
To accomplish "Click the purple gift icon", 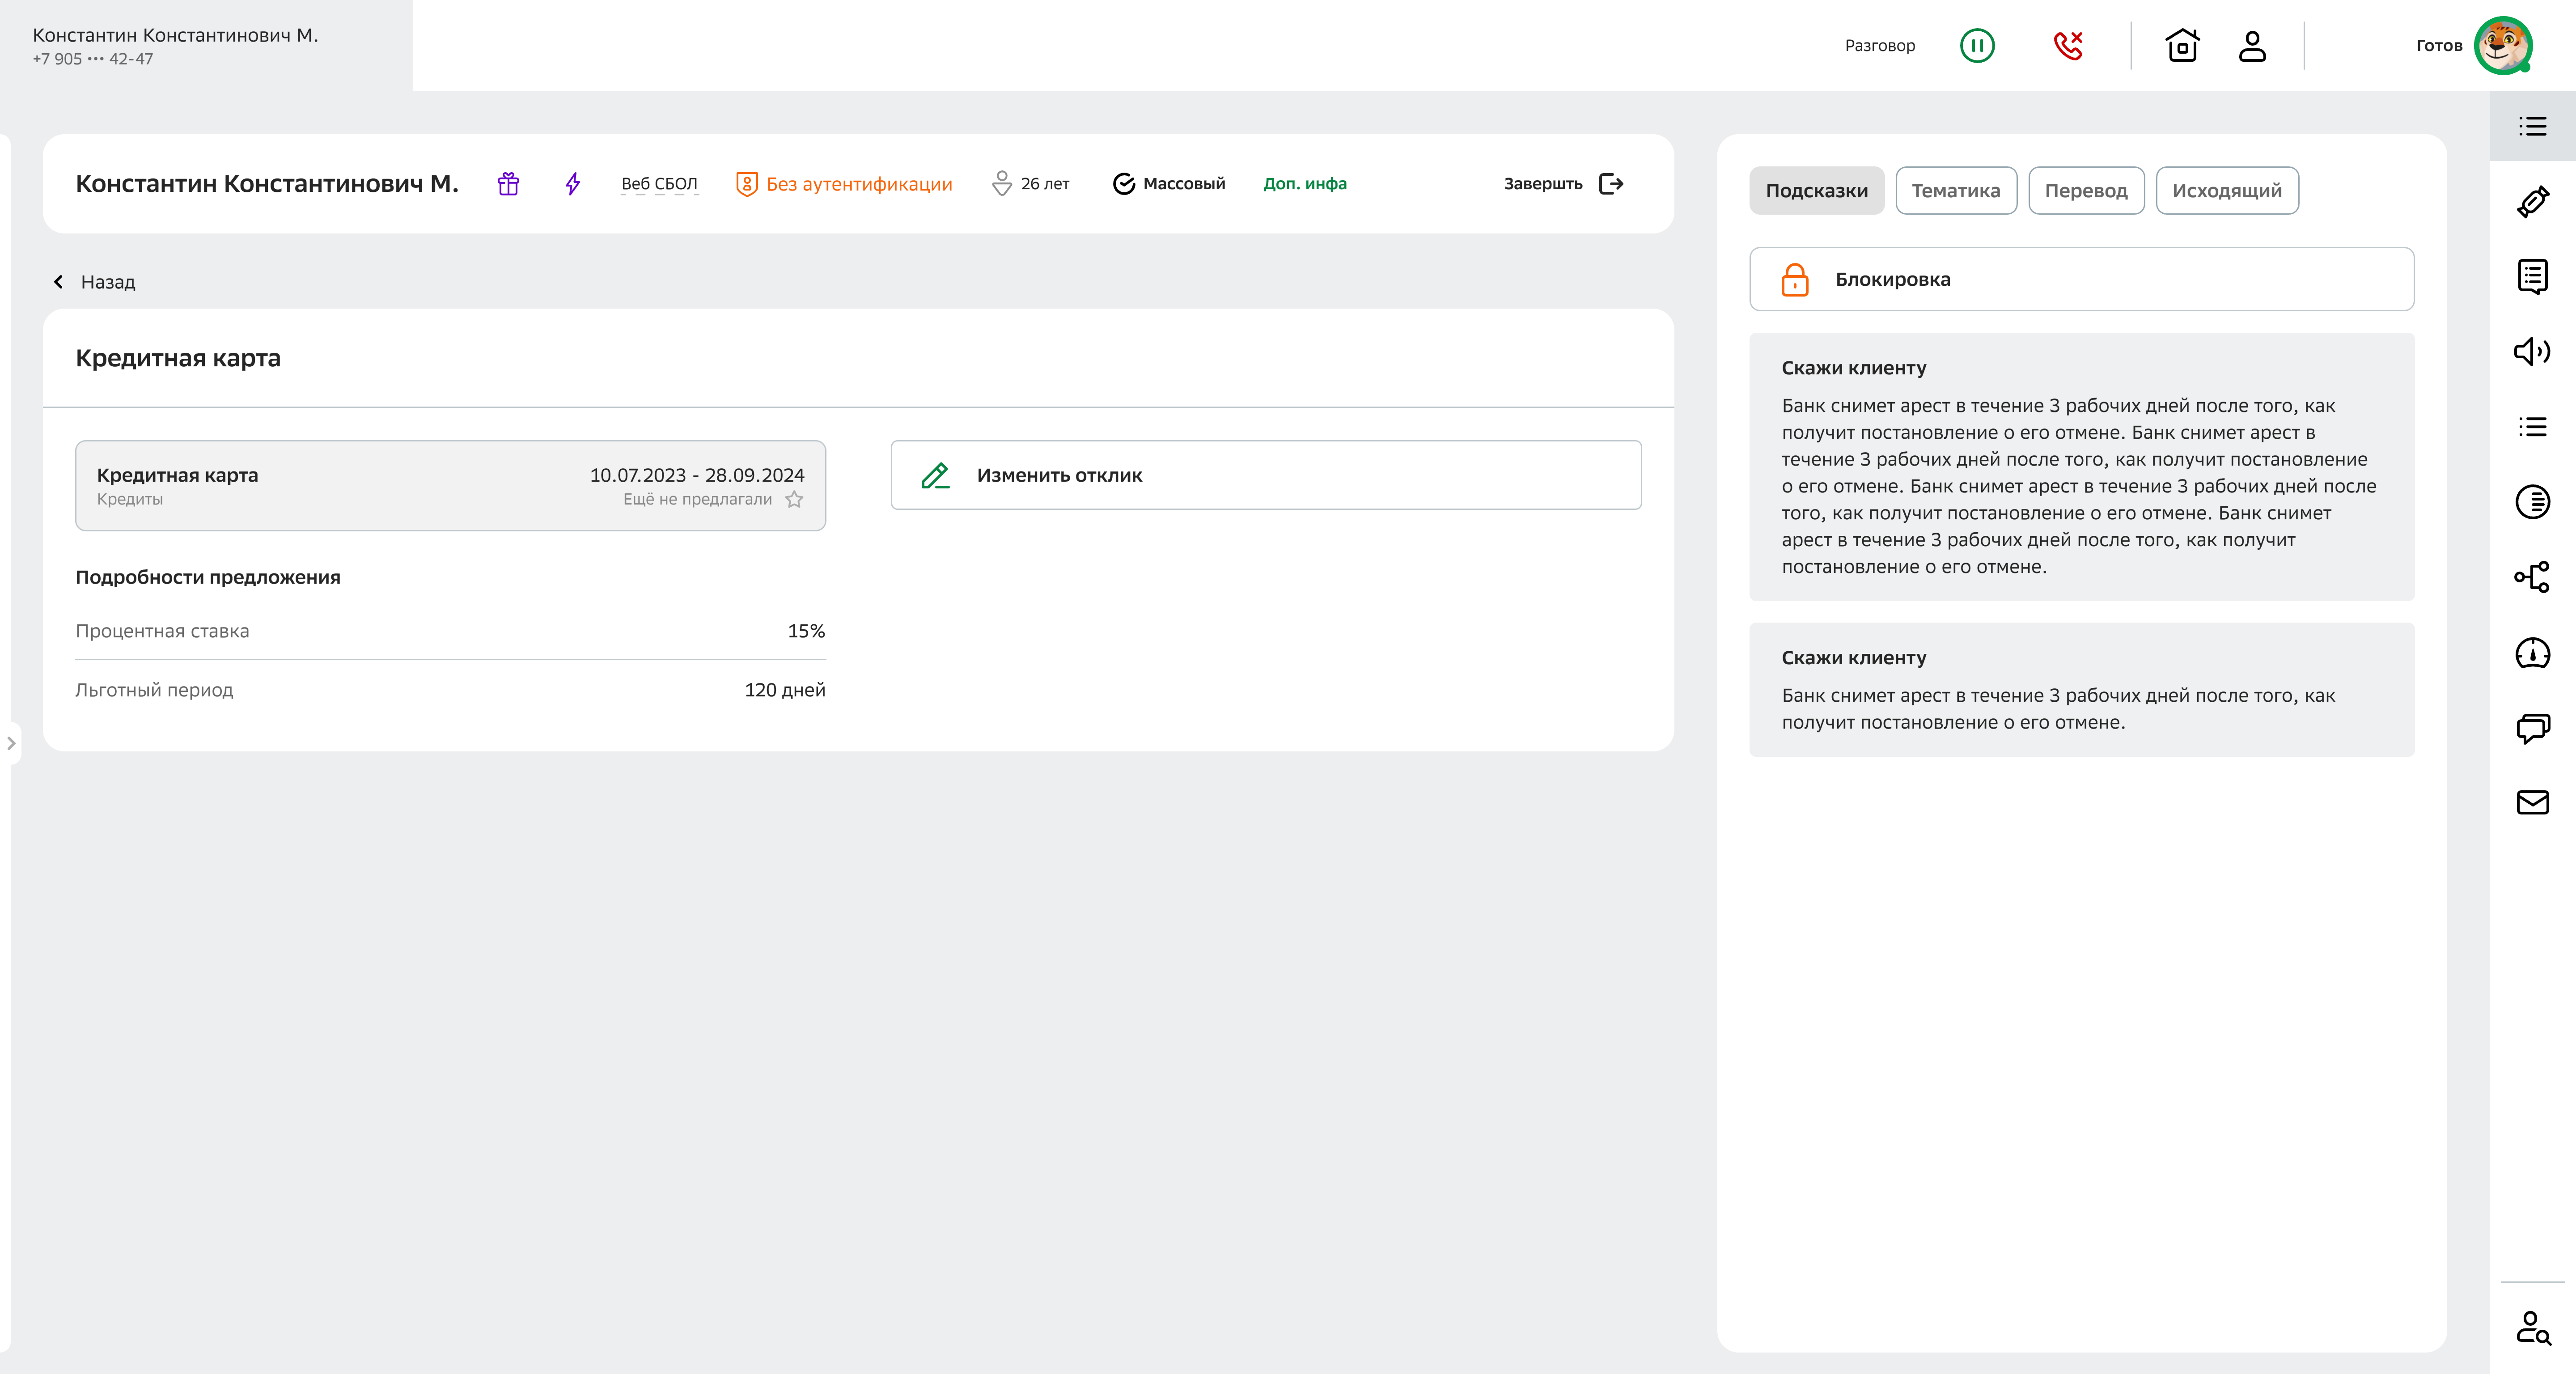I will (508, 184).
